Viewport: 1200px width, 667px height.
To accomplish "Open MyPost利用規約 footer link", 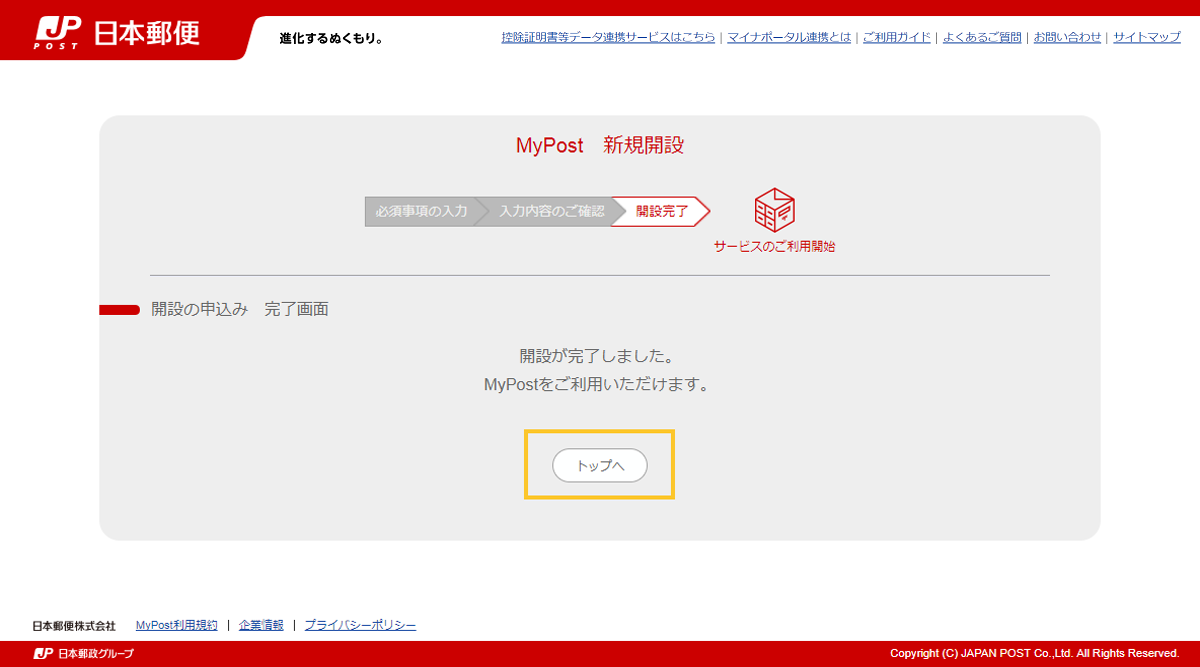I will (176, 625).
